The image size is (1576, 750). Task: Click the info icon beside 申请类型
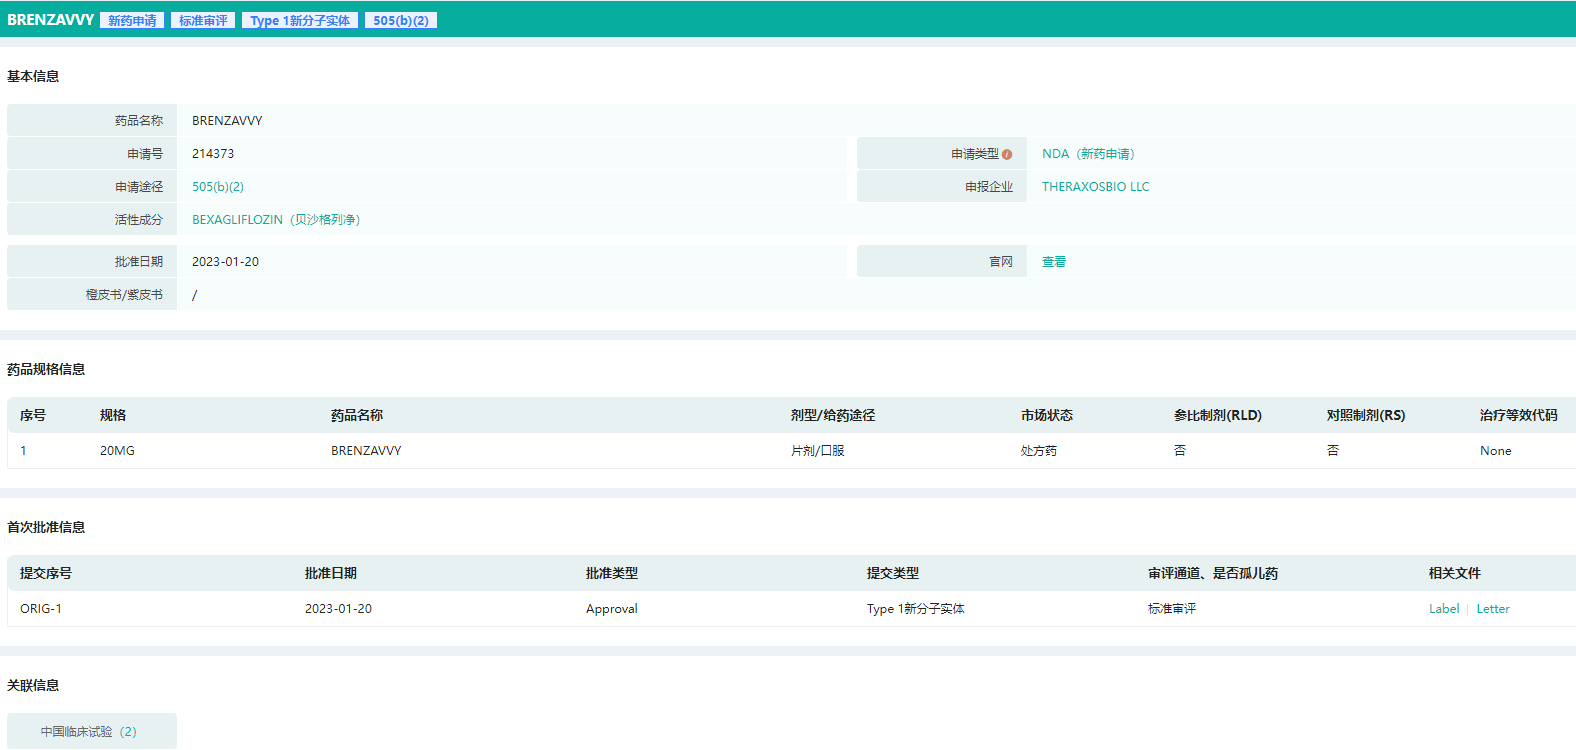click(1007, 154)
